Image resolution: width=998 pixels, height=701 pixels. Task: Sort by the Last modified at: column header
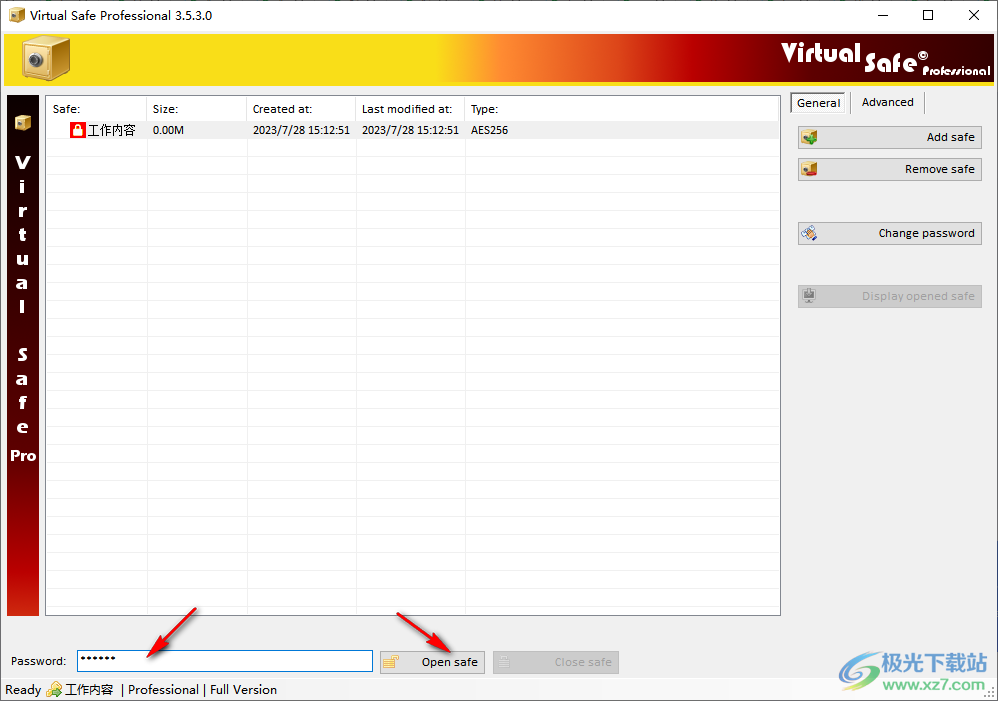(x=411, y=109)
